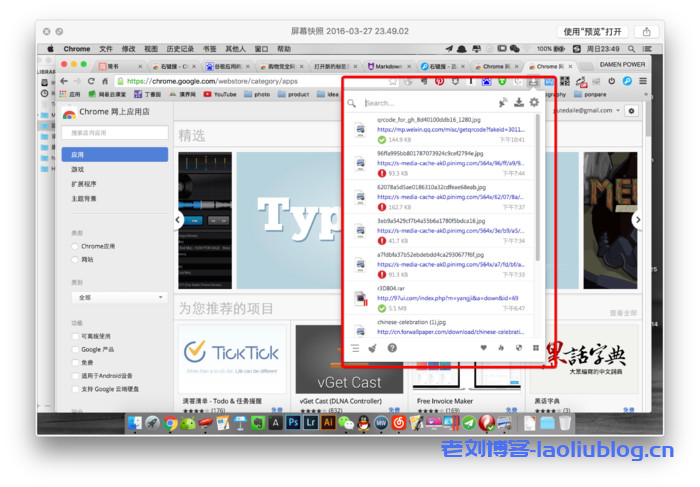The height and width of the screenshot is (487, 700).
Task: Enable the Google 产品 checkbox
Action: tap(74, 349)
